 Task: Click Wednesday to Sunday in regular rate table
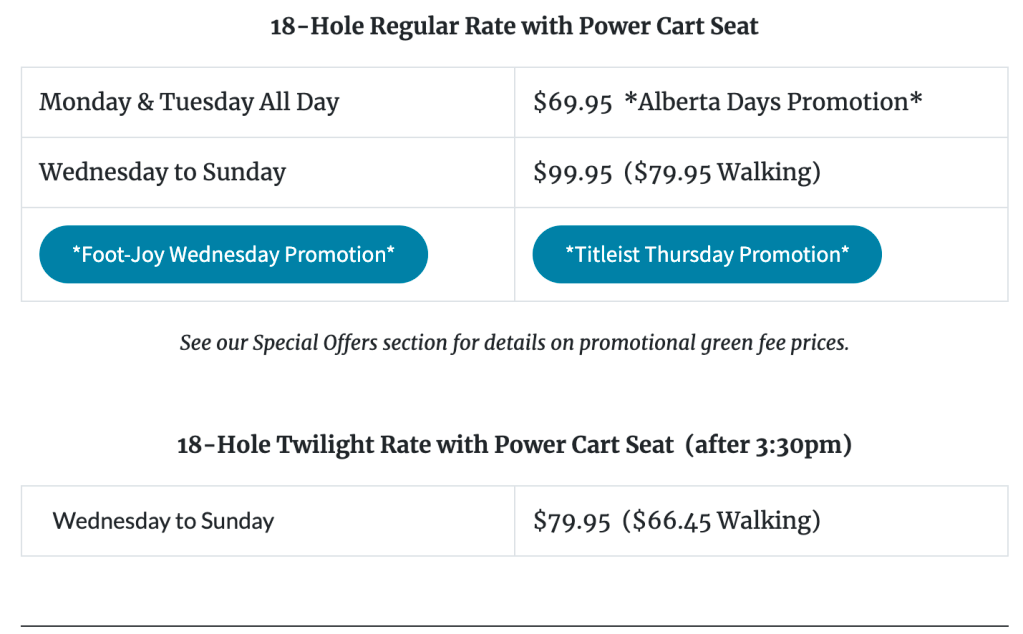point(162,172)
